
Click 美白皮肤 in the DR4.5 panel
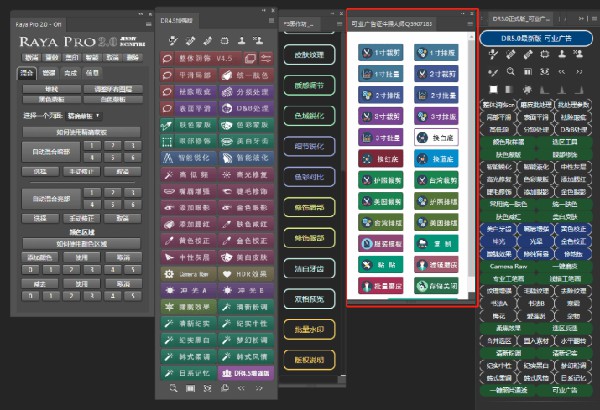246,257
